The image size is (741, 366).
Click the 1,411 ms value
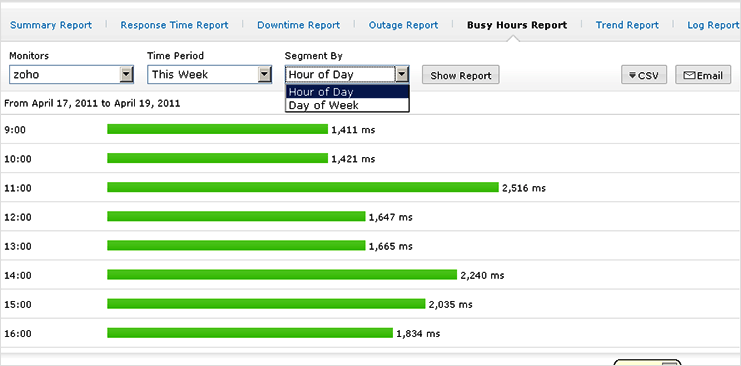pos(353,130)
